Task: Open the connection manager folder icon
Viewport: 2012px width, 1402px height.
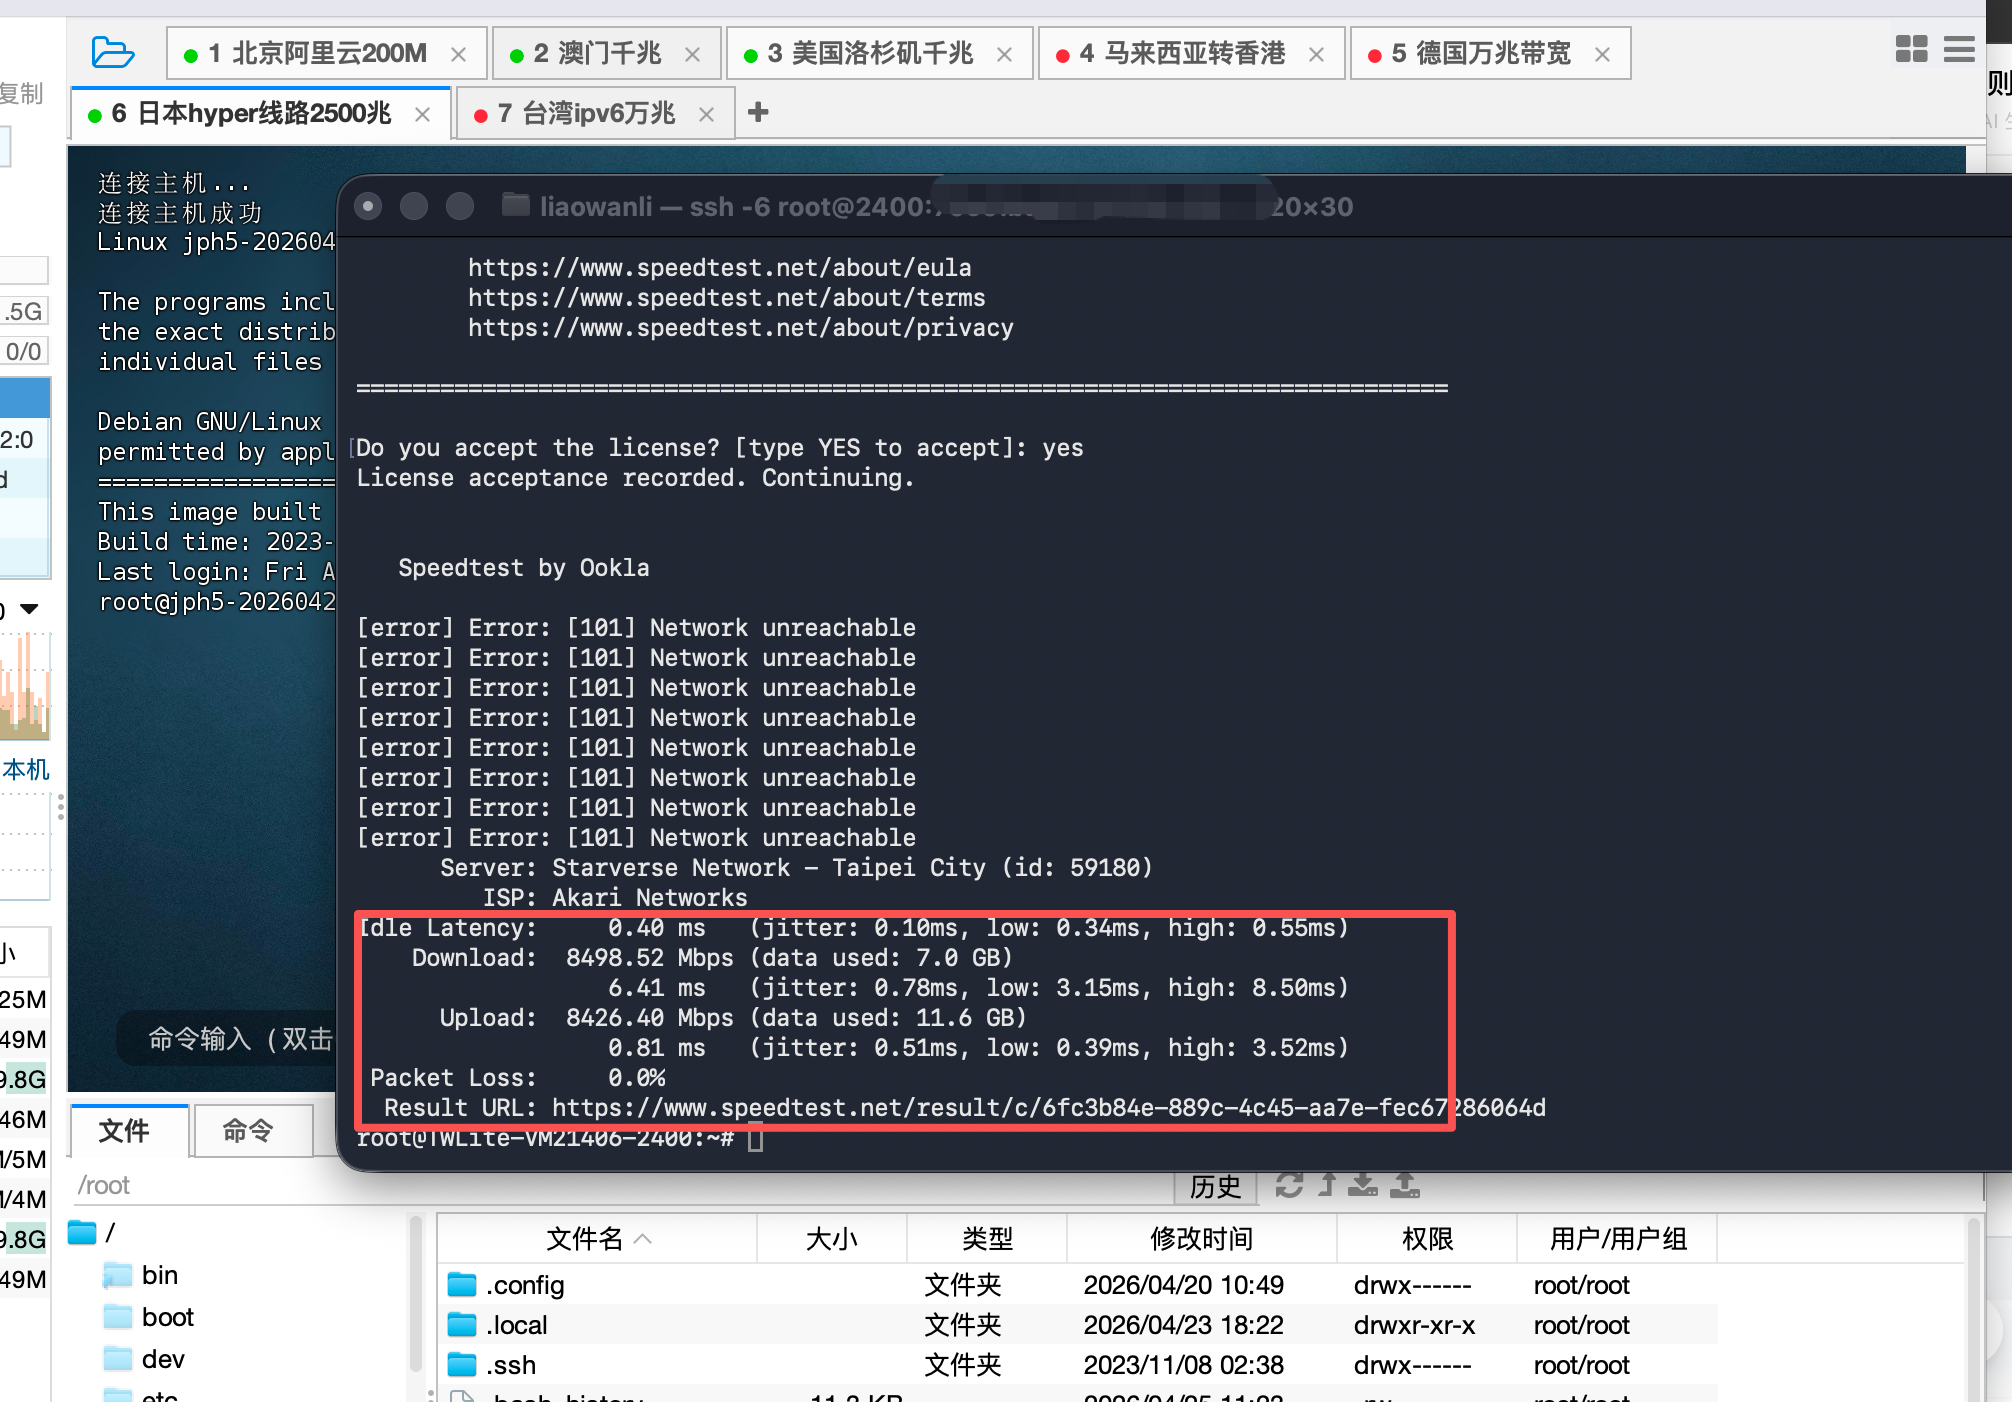Action: (x=112, y=52)
